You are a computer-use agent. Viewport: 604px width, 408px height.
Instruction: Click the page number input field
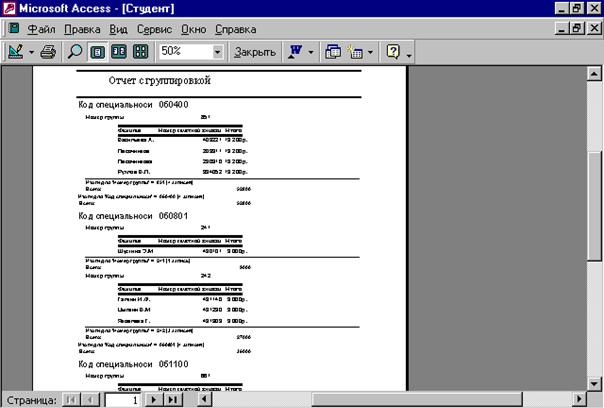119,399
